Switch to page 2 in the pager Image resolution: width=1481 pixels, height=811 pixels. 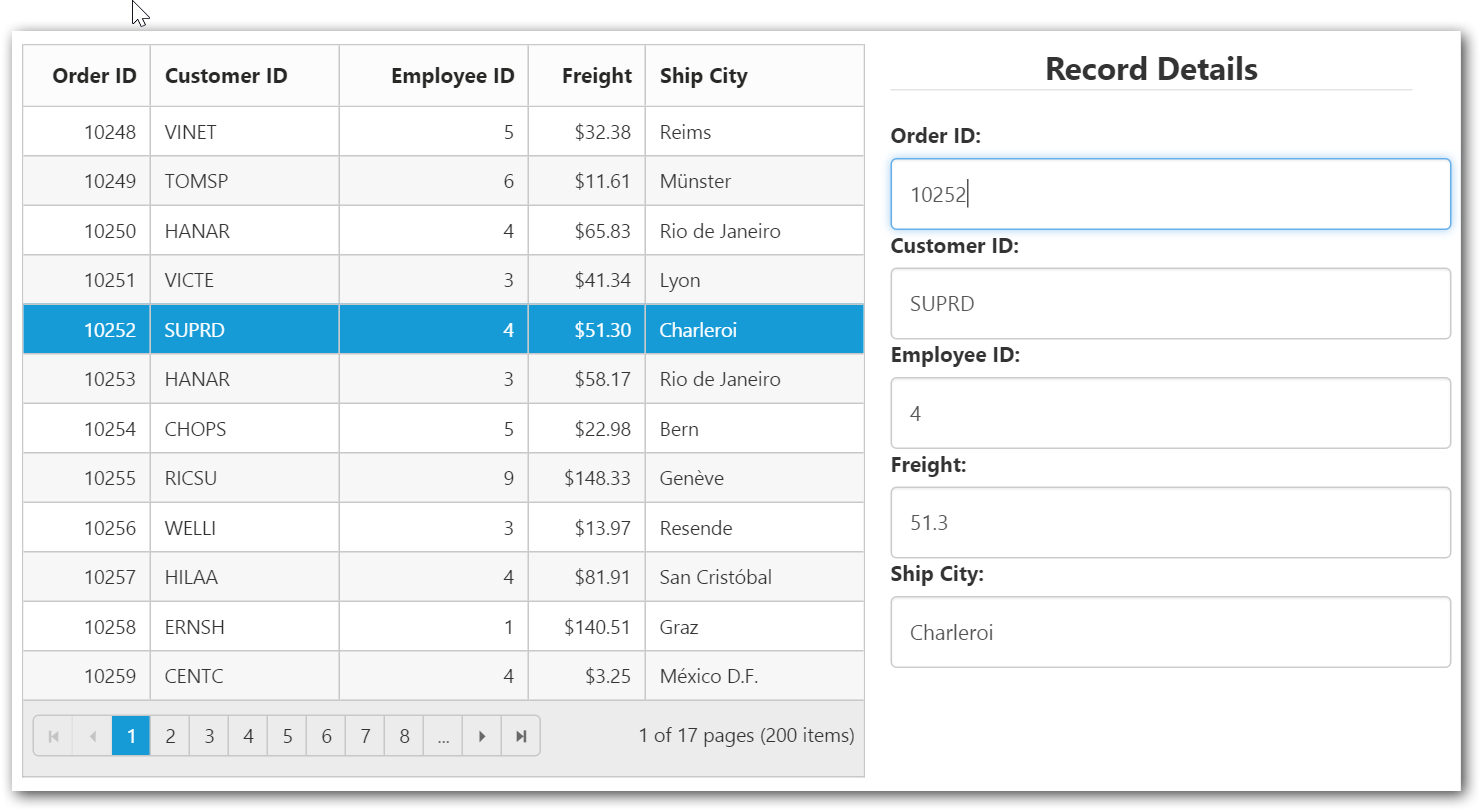click(x=170, y=736)
